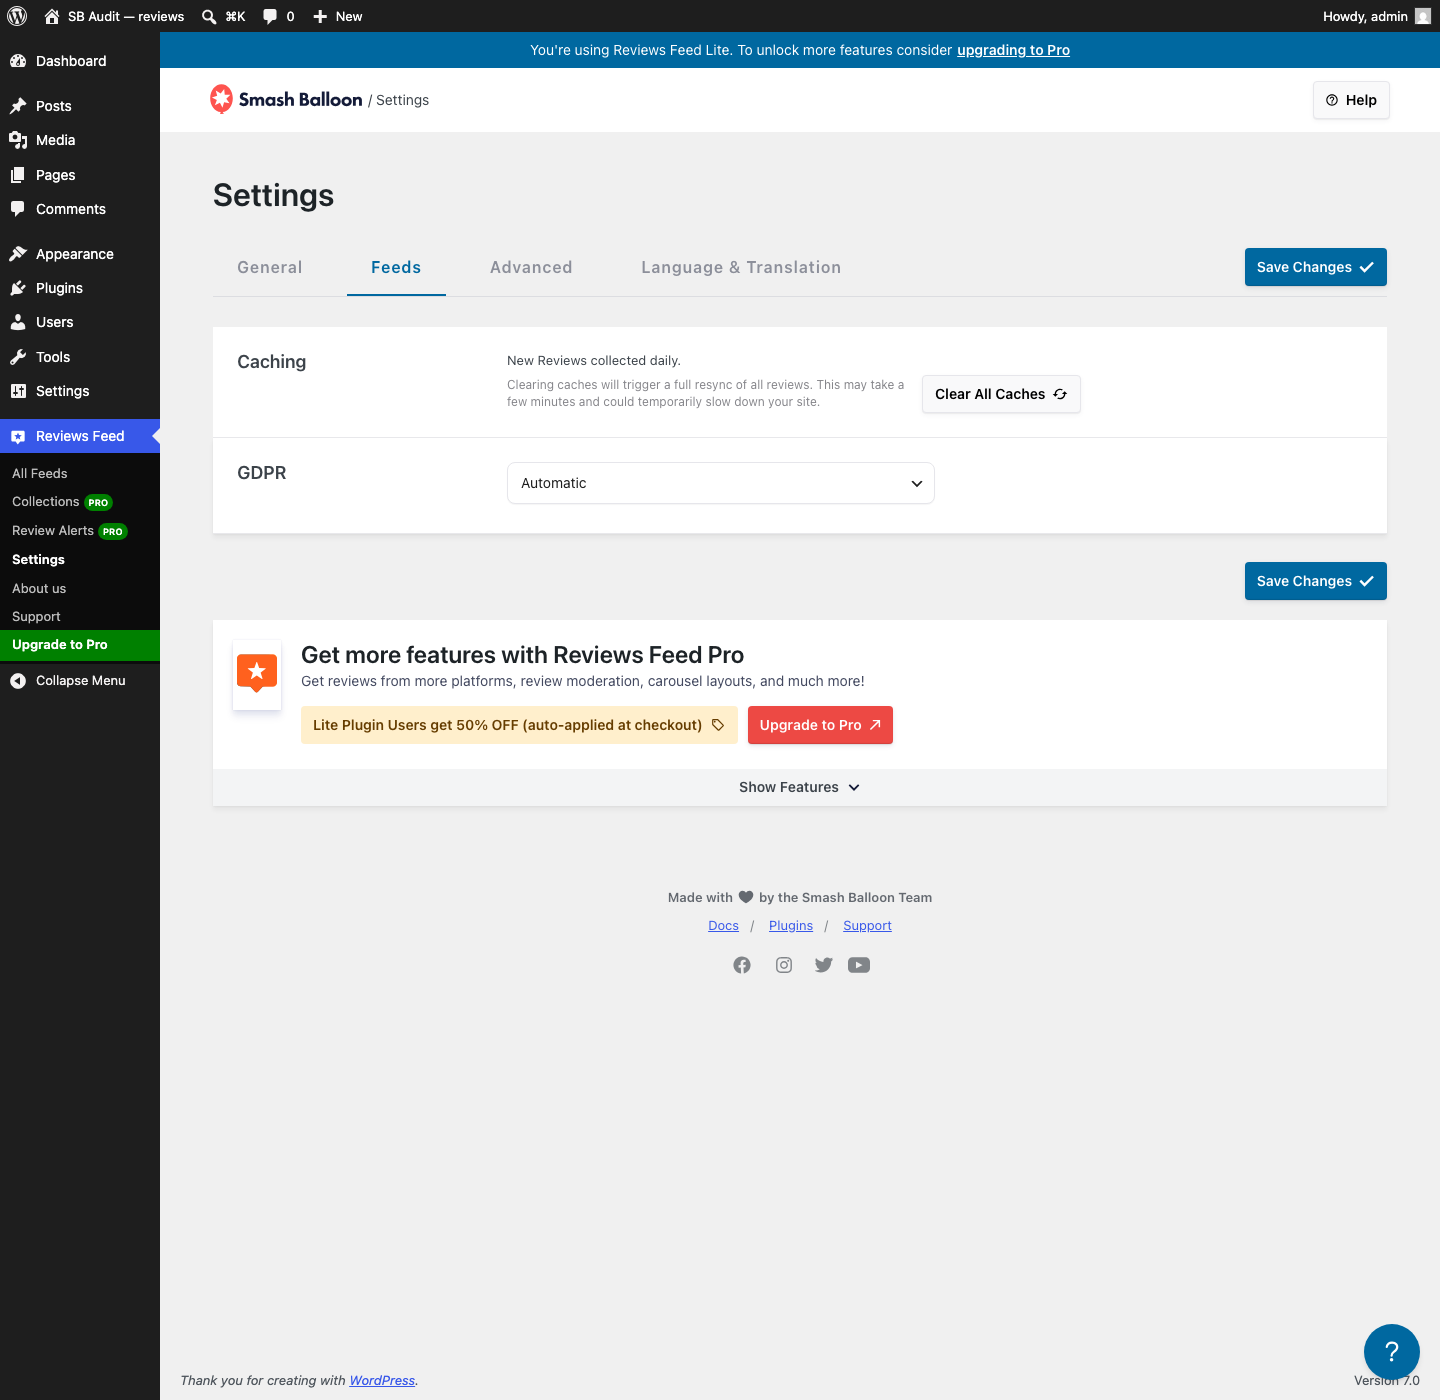Click the plus New icon in admin bar
The width and height of the screenshot is (1440, 1400).
click(x=320, y=16)
